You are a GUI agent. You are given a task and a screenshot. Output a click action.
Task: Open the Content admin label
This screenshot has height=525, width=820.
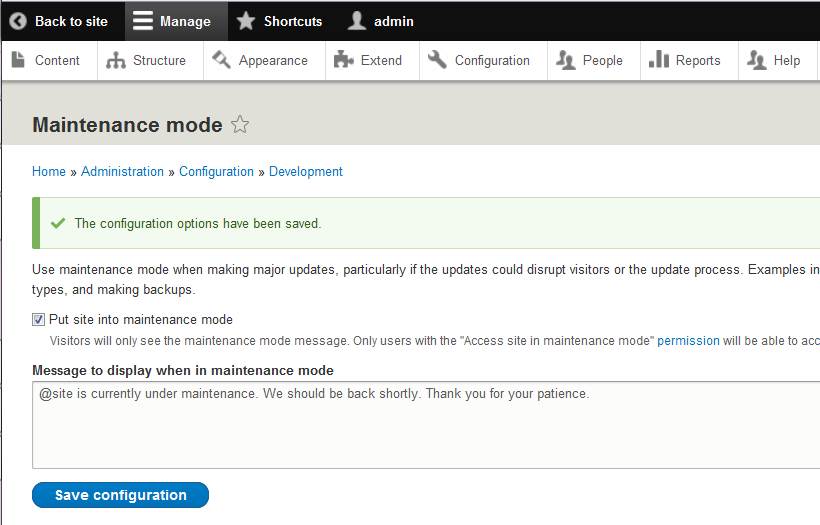pos(57,60)
